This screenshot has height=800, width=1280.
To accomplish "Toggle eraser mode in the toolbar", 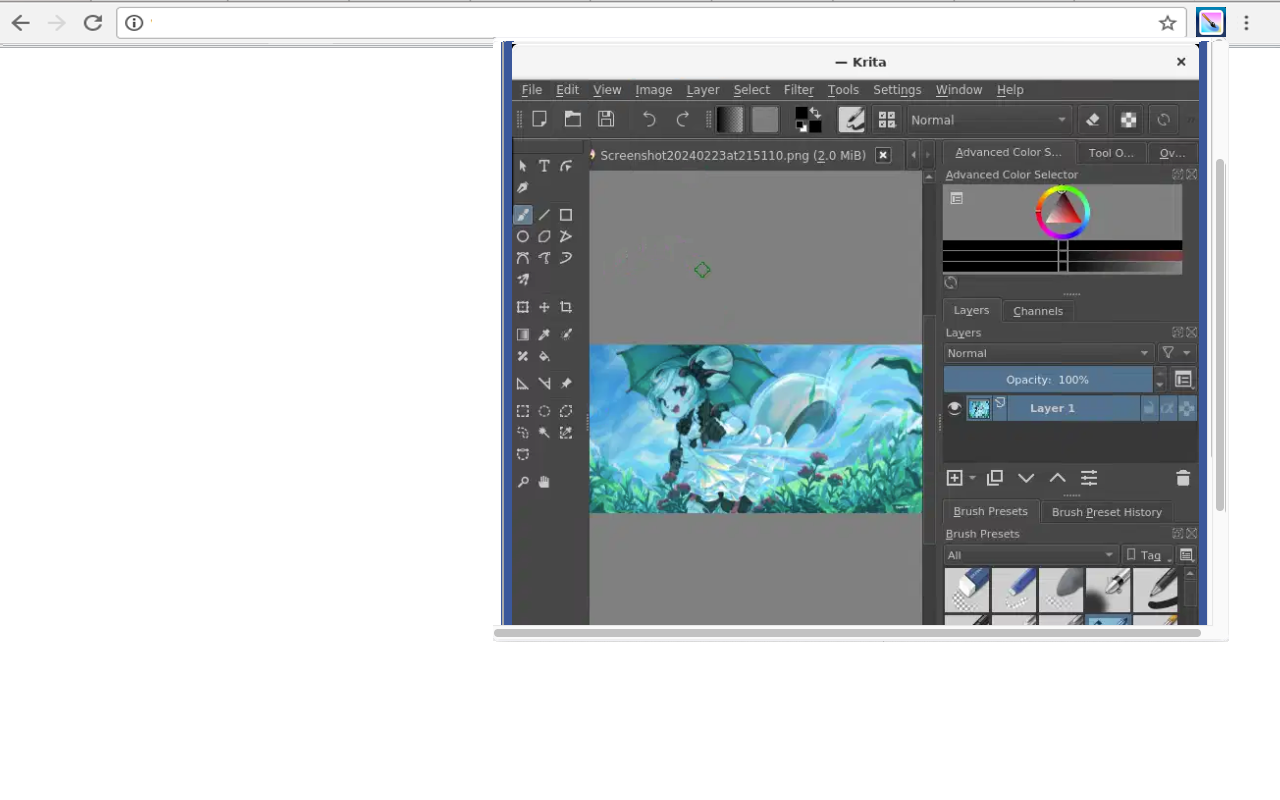I will (x=1092, y=119).
